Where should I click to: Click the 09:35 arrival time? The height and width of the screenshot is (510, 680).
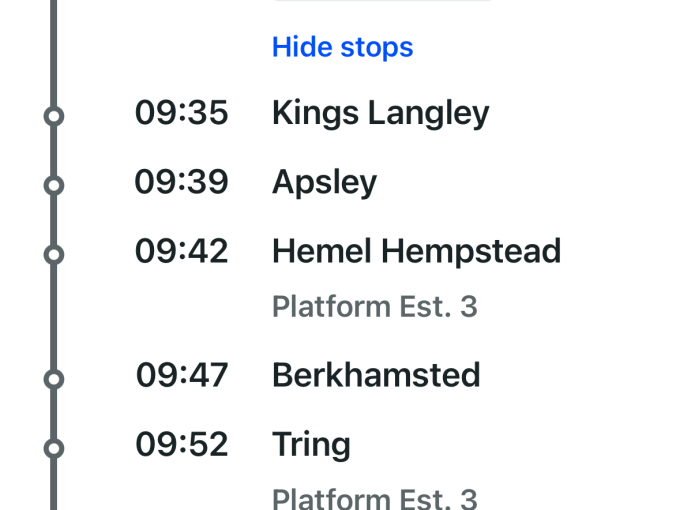pos(182,114)
